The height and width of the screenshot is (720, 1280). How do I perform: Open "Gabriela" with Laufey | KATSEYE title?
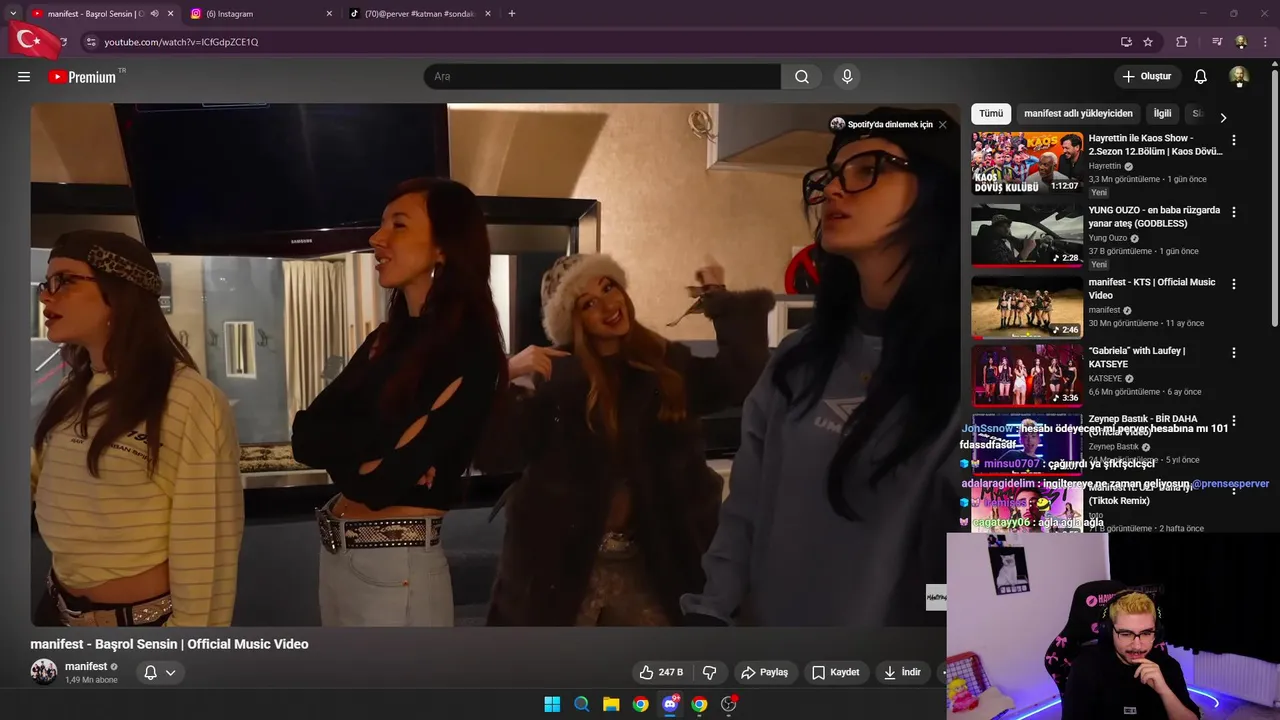[x=1137, y=358]
